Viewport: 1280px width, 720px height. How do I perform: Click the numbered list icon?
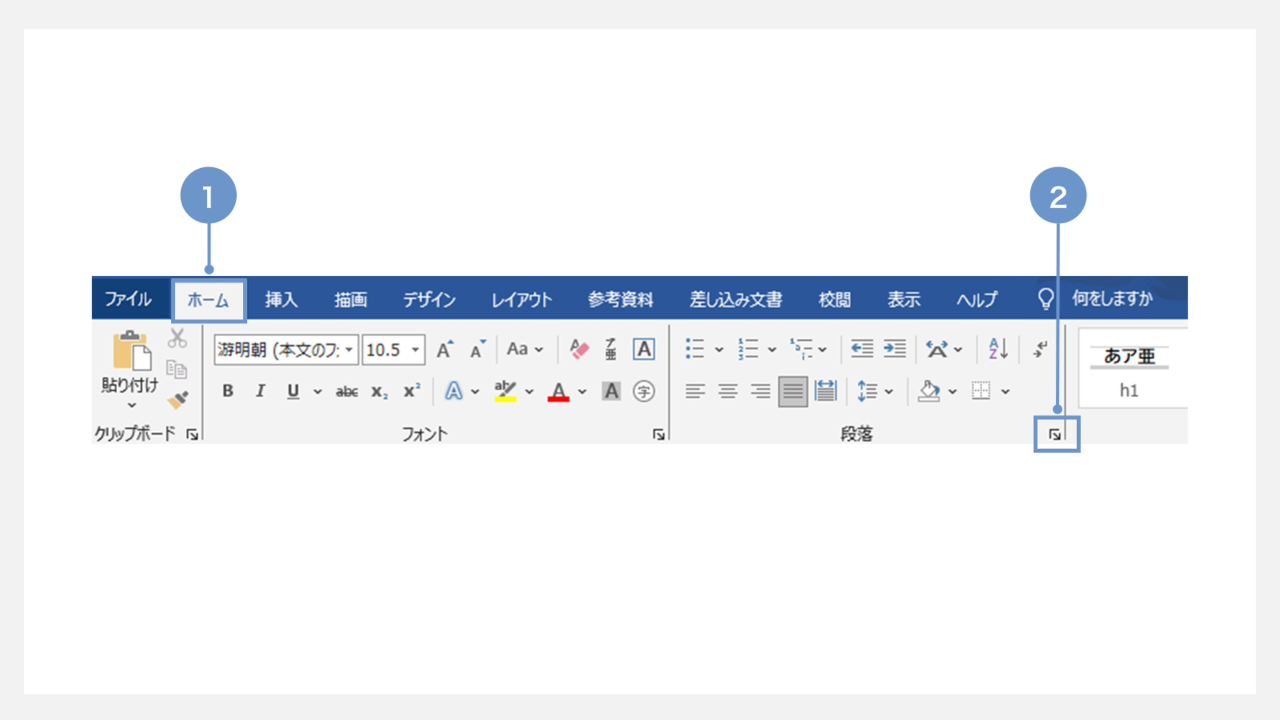click(x=748, y=349)
